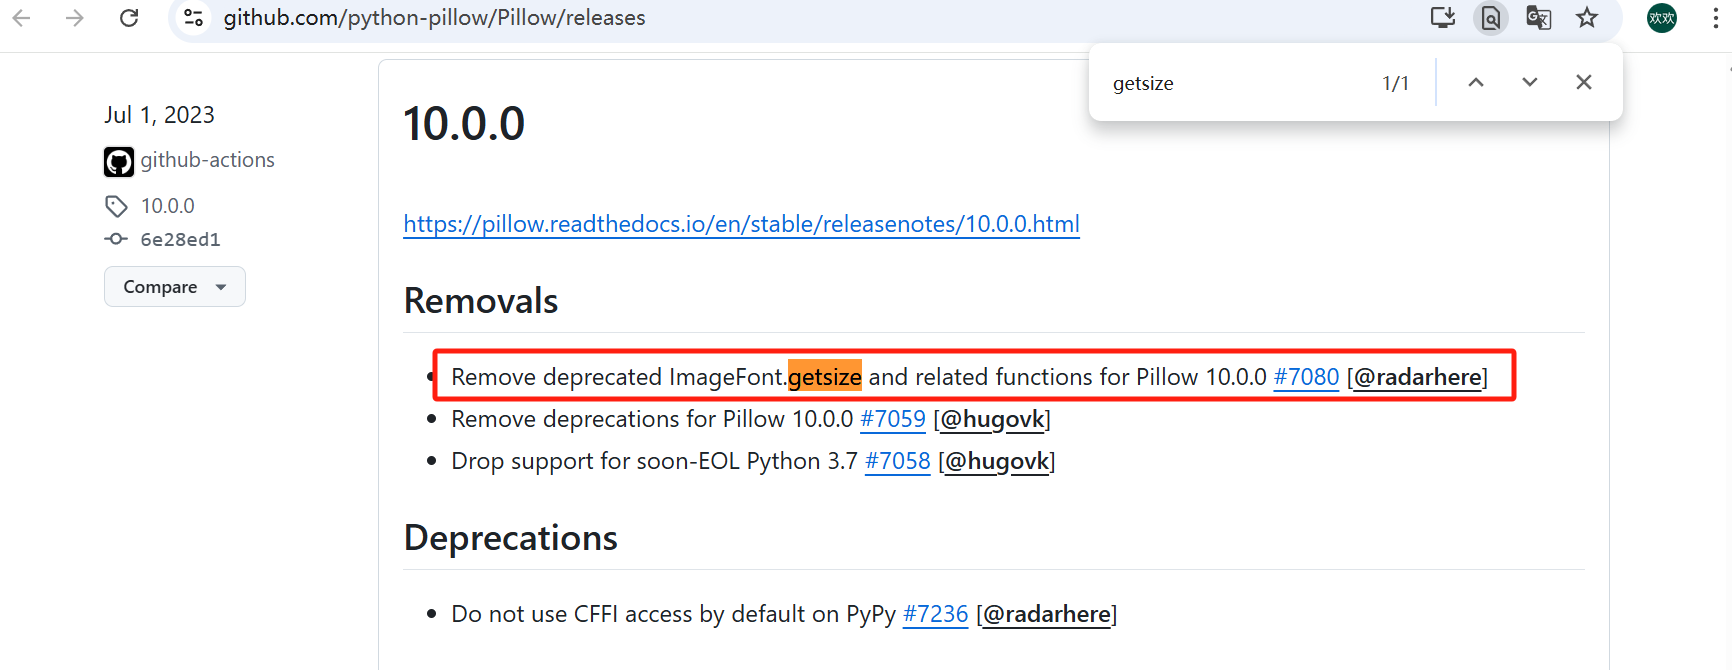This screenshot has height=670, width=1732.
Task: Open the commit 6e28ed1 link
Action: tap(180, 239)
